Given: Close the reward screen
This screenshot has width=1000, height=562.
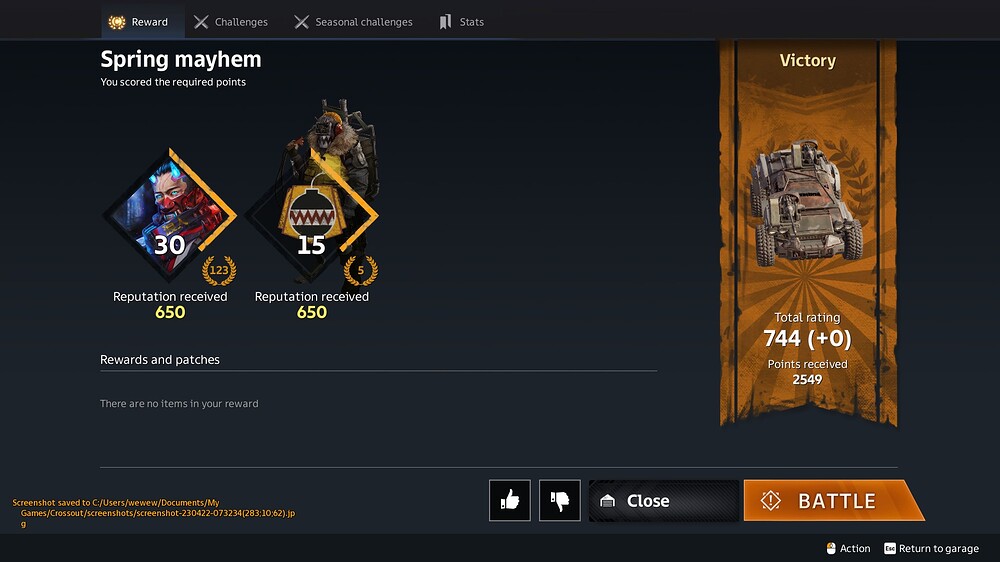Looking at the screenshot, I should pyautogui.click(x=663, y=501).
